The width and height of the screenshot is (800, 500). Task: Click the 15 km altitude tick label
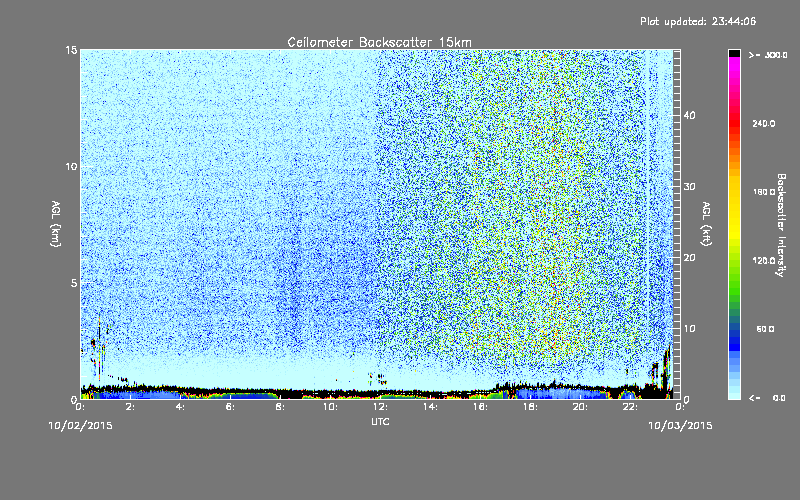pyautogui.click(x=71, y=50)
